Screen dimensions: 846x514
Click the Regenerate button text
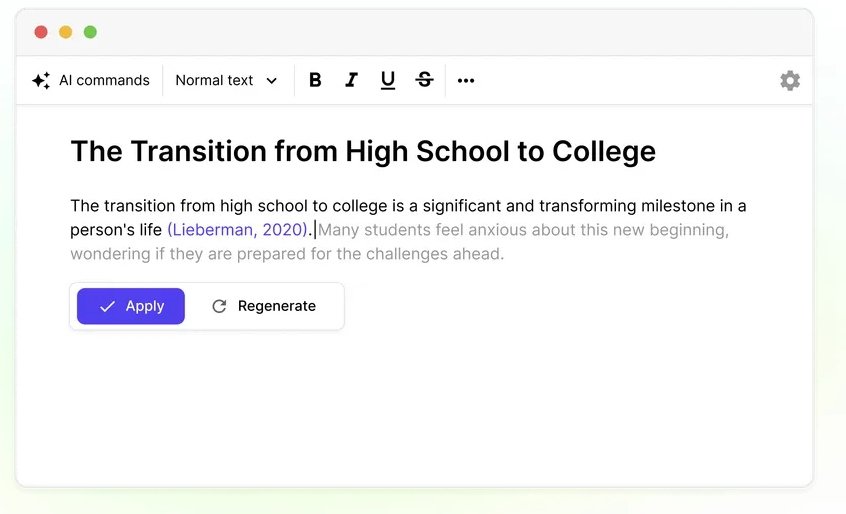[277, 306]
